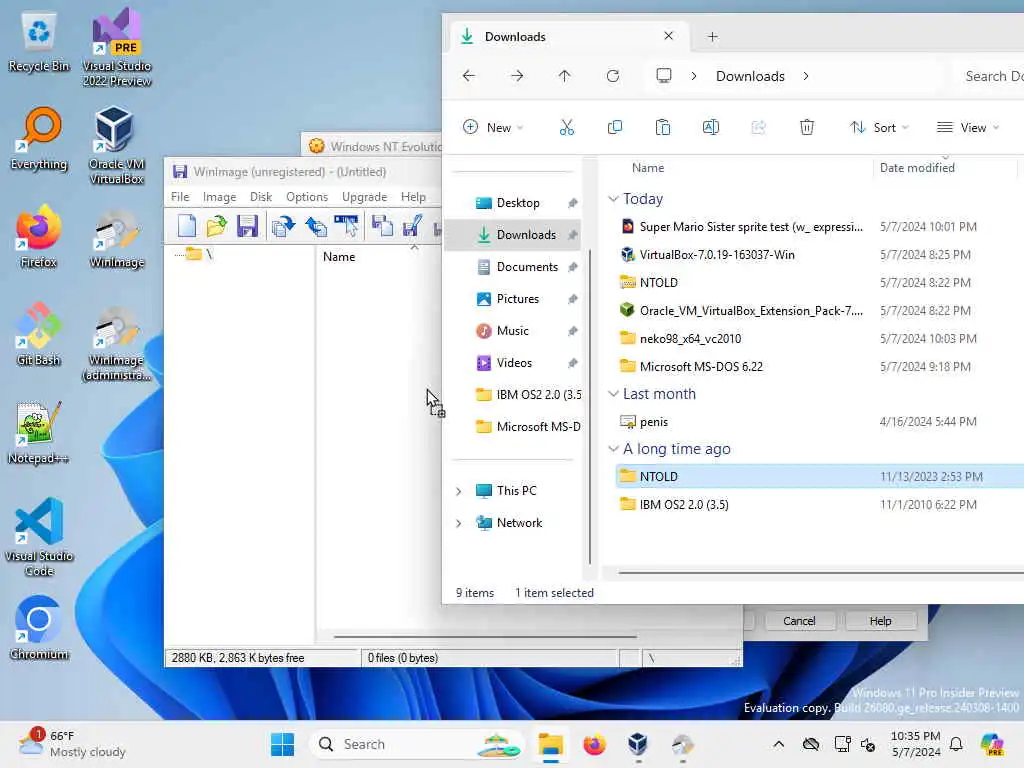Viewport: 1024px width, 768px height.
Task: Click chevron after Downloads in address bar
Action: click(x=806, y=76)
